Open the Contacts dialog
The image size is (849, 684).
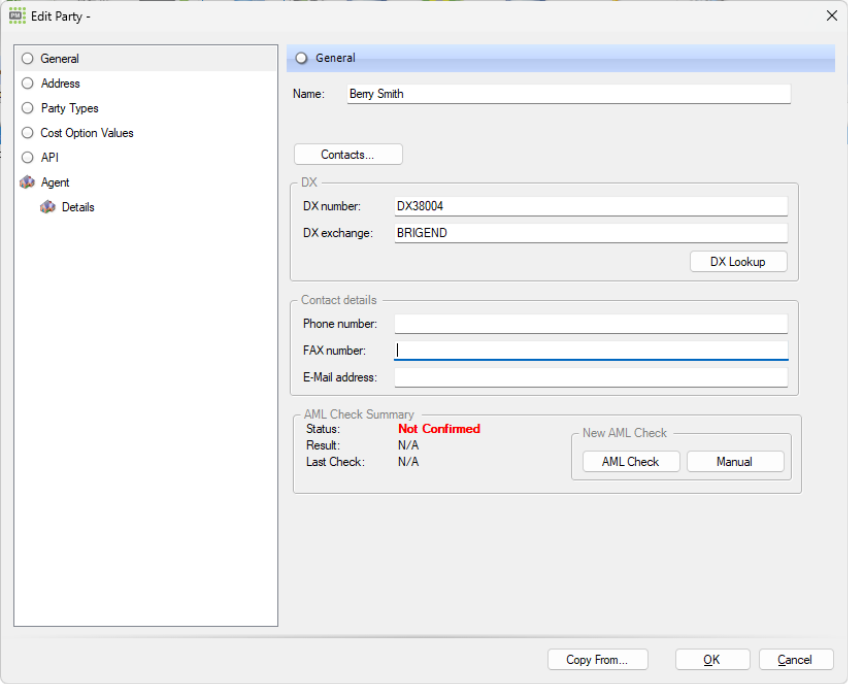point(347,154)
